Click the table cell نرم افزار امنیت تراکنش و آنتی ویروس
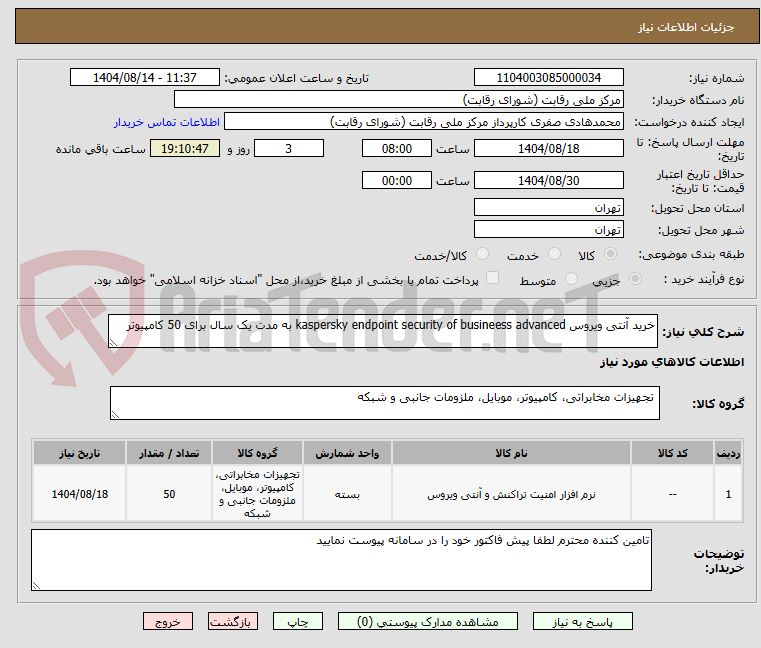This screenshot has height=648, width=761. click(511, 494)
